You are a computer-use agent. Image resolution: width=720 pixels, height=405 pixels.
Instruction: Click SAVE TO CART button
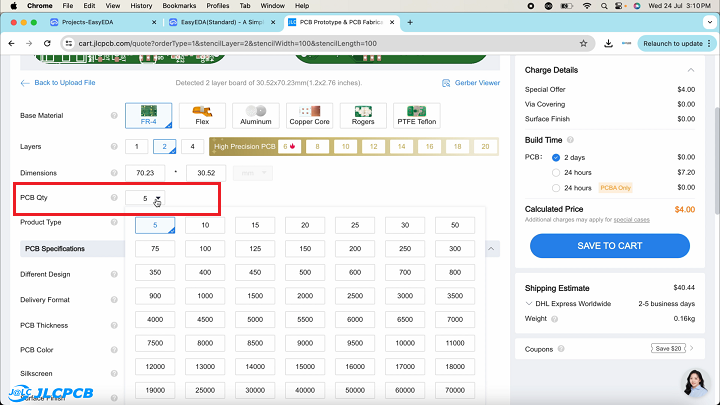[x=610, y=246]
